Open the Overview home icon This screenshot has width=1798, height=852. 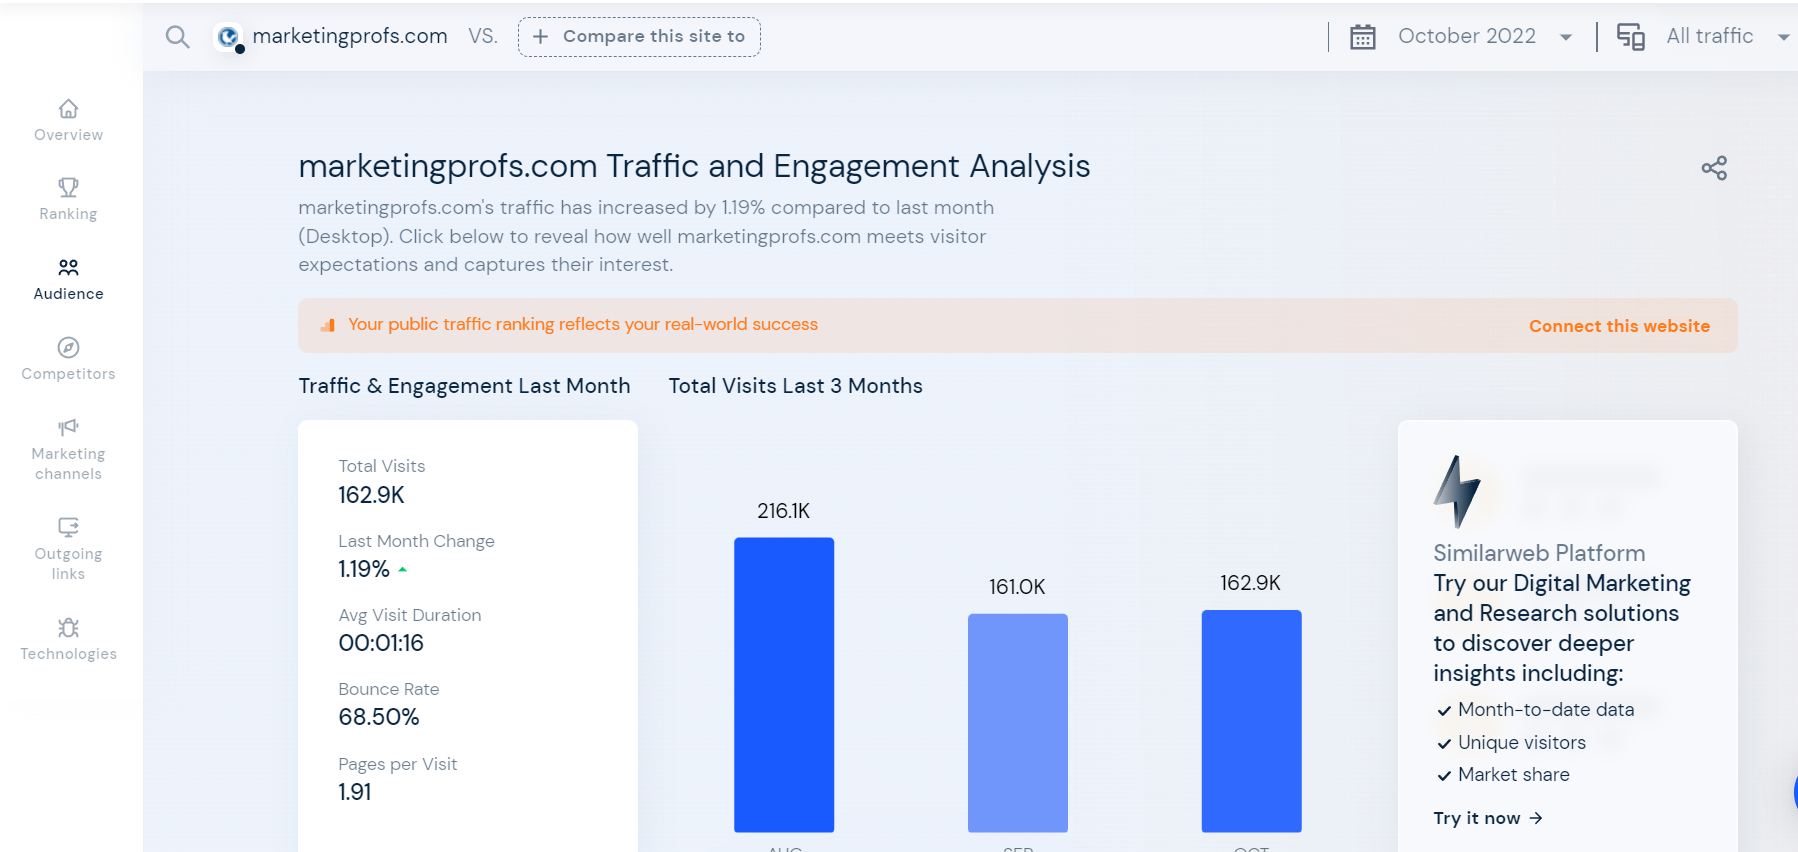pyautogui.click(x=68, y=109)
